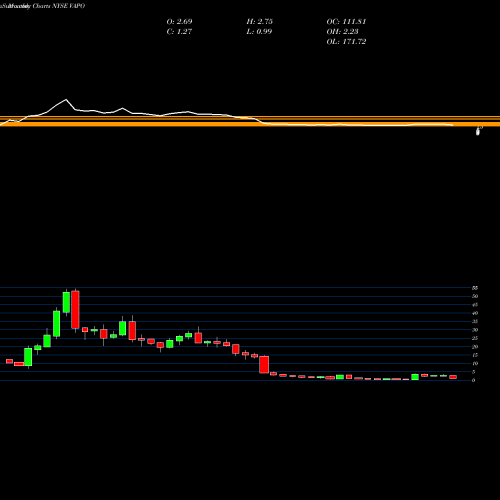Screen dimensions: 500x500
Task: Click the price axis label 55
Action: click(475, 288)
